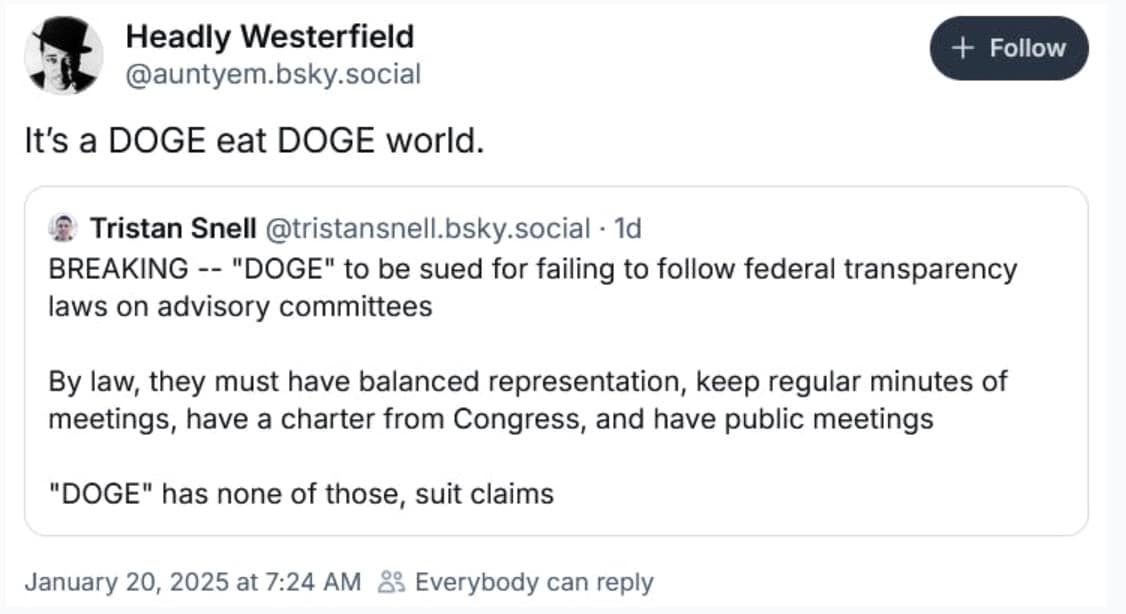Click the plus icon in the Follow button
This screenshot has width=1126, height=614.
(963, 48)
